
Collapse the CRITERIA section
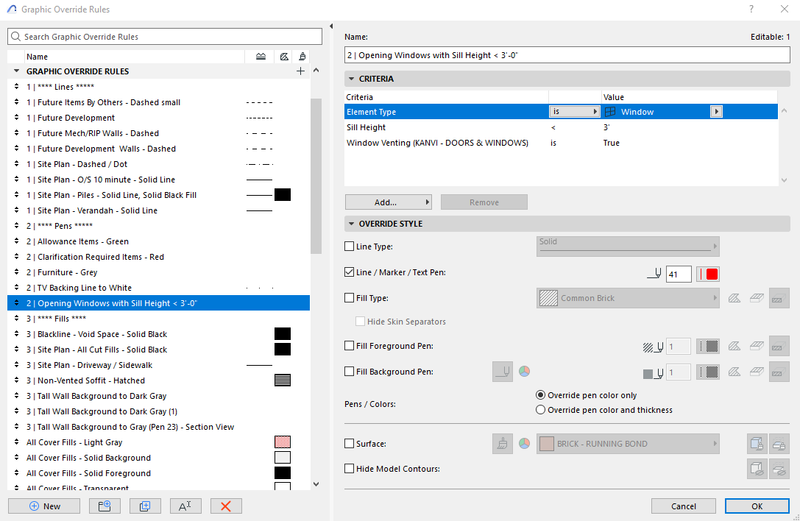351,79
